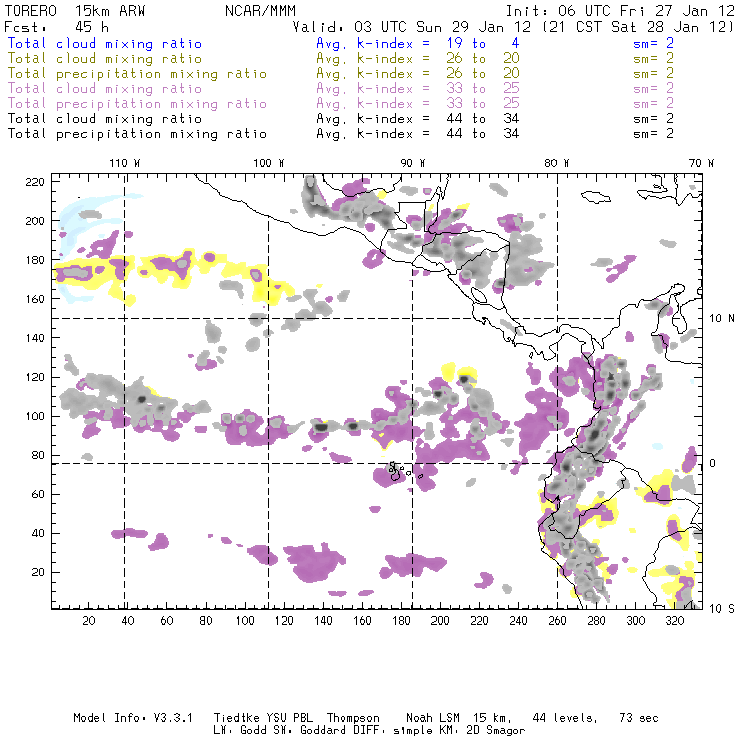
Task: Click the "Init: 06 UTC Fri 27 Jan 12" text
Action: [620, 11]
